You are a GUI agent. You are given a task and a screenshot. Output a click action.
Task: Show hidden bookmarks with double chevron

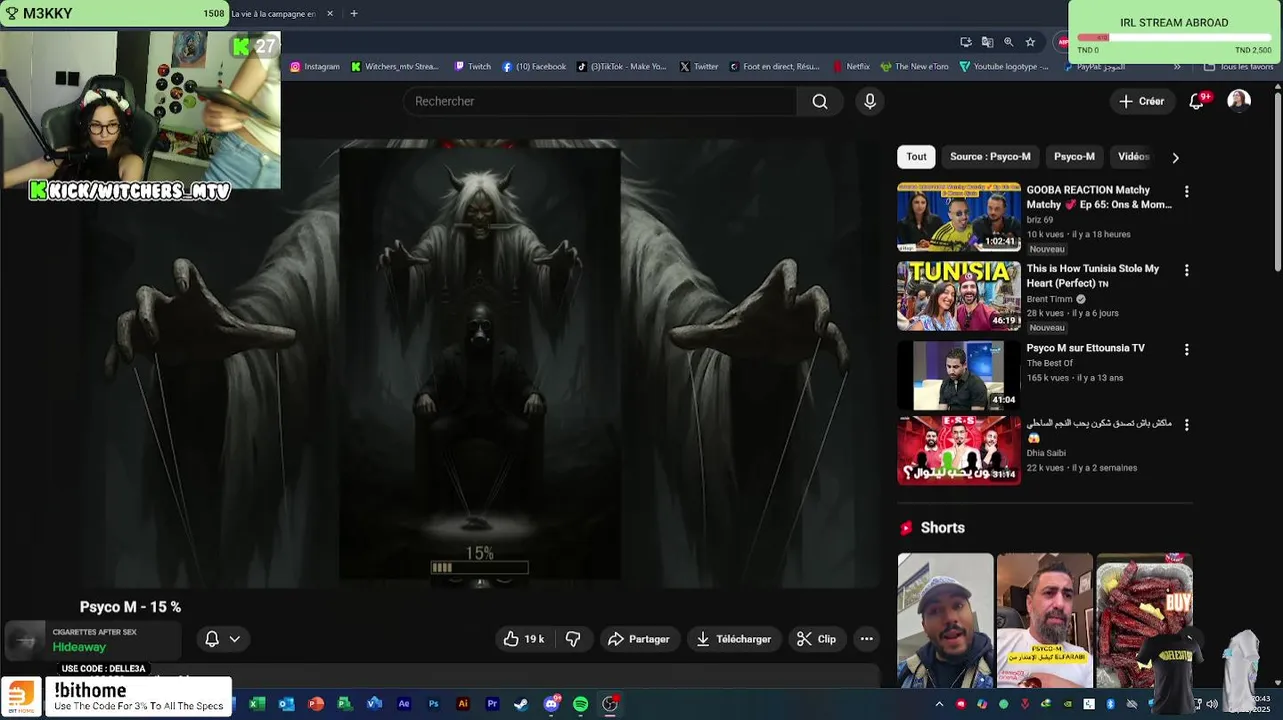tap(1177, 67)
